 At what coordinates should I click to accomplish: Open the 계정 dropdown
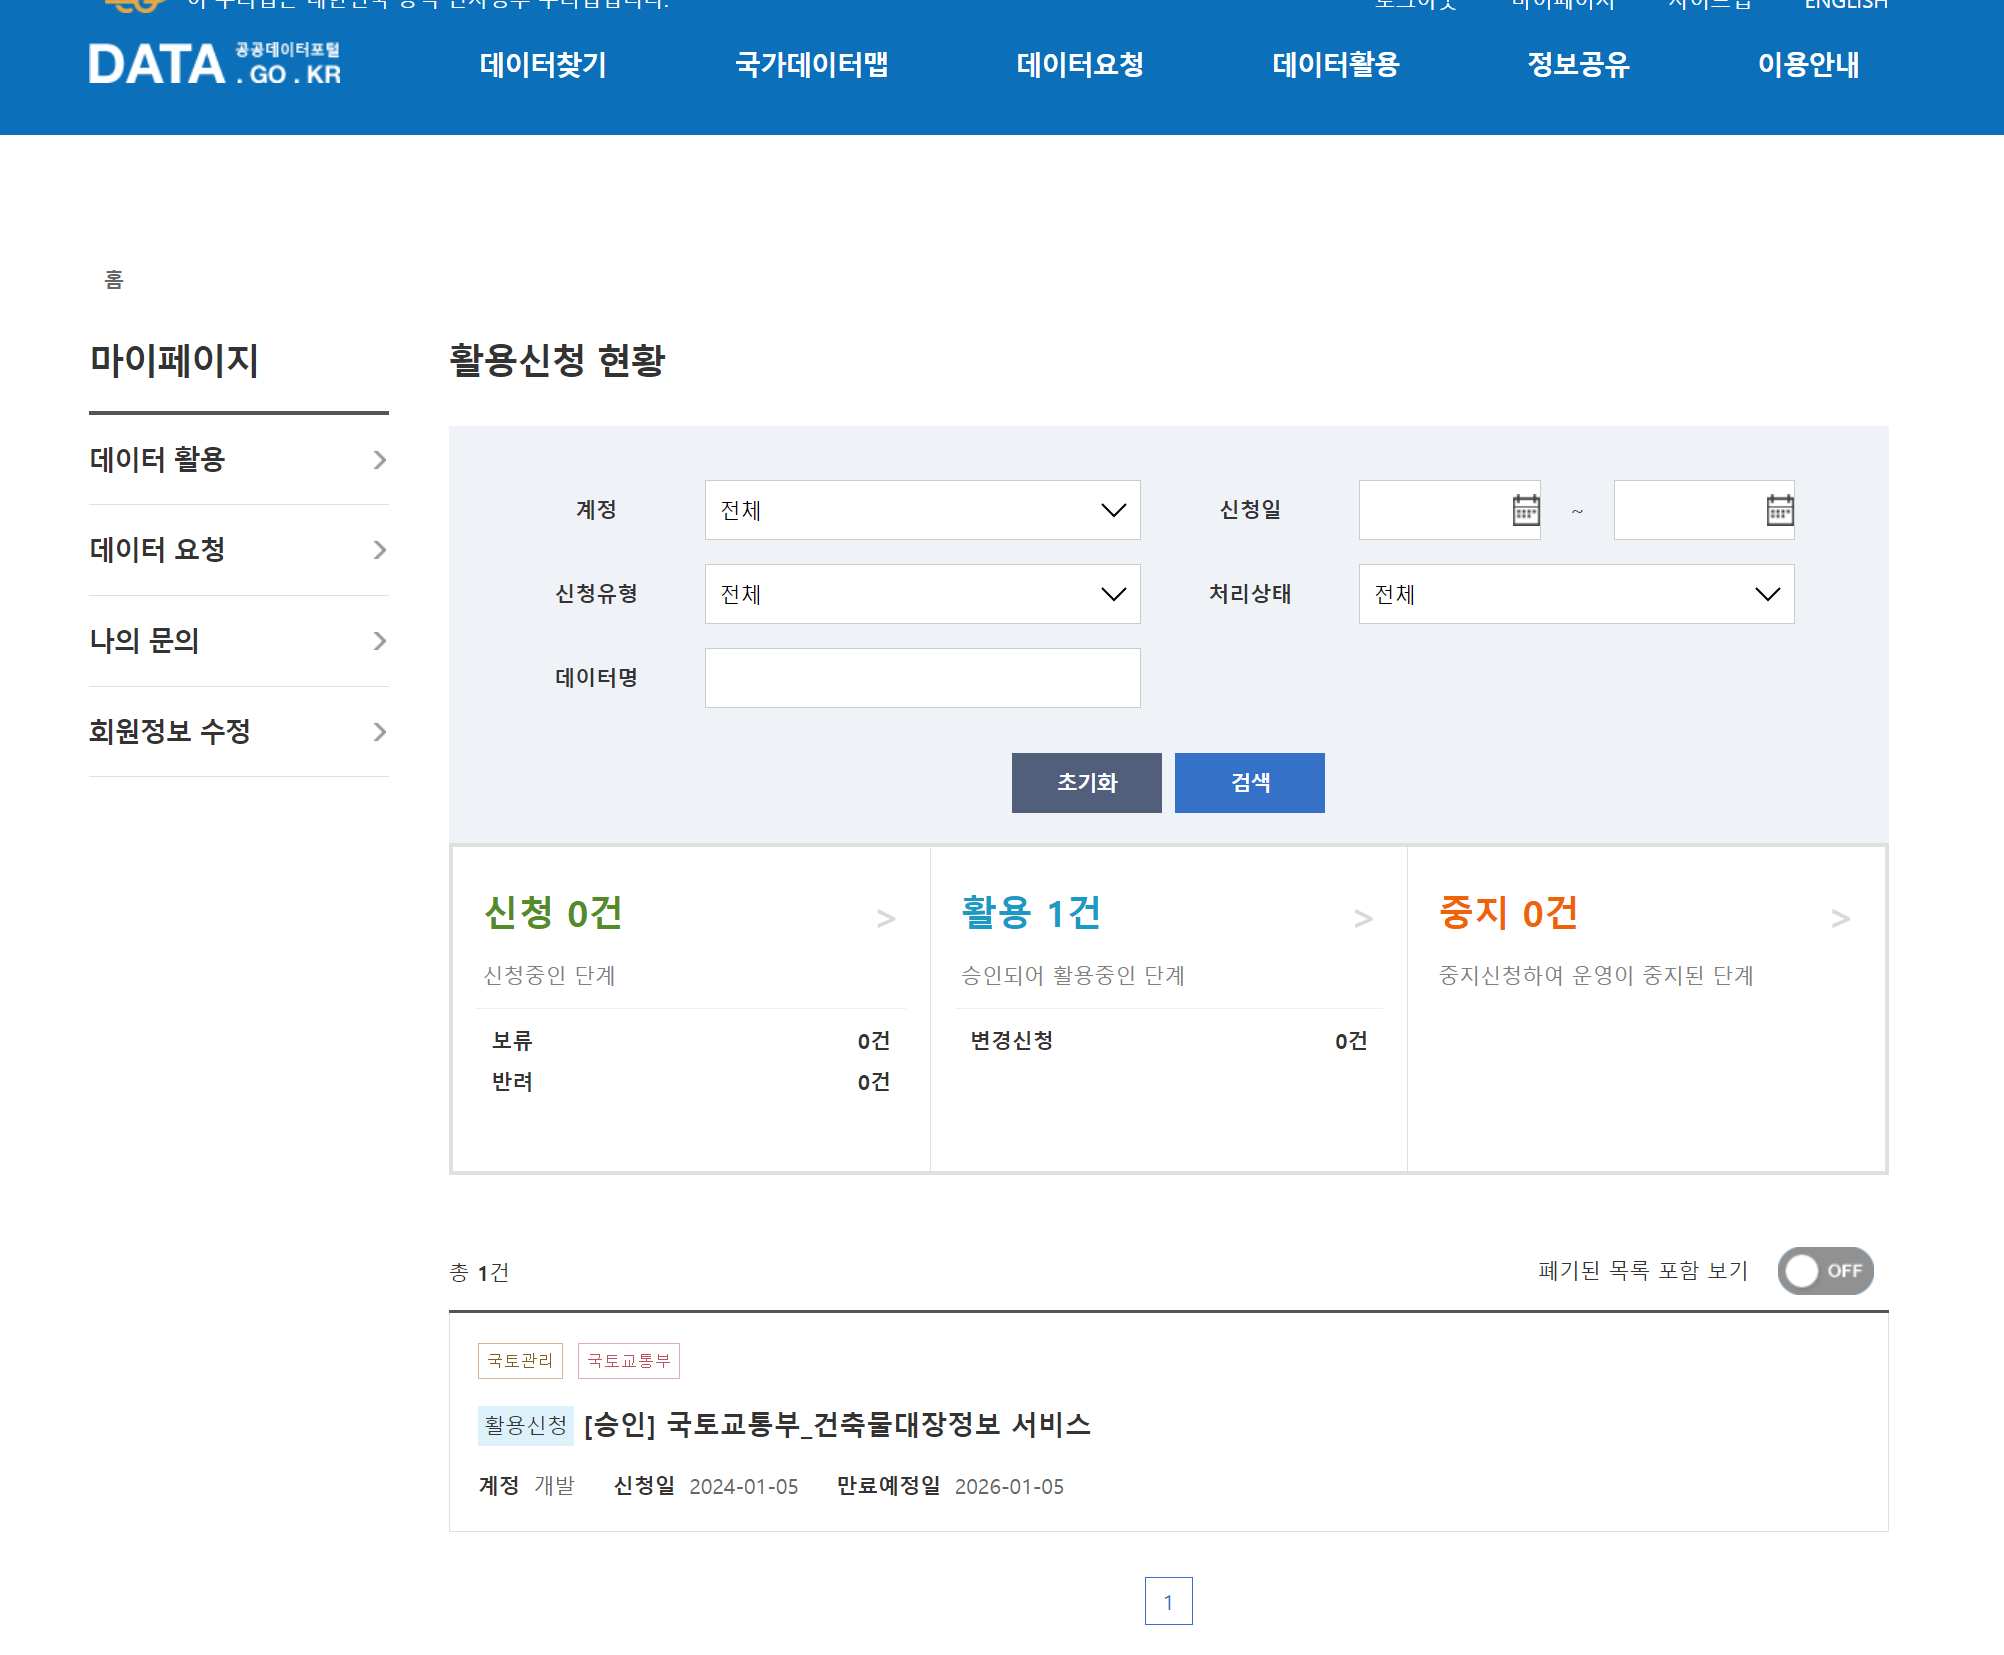click(922, 510)
